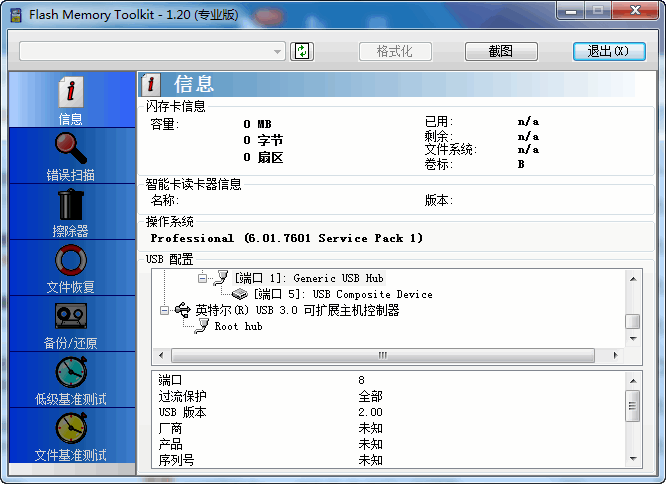666x484 pixels.
Task: Open the device selection dropdown
Action: (152, 51)
